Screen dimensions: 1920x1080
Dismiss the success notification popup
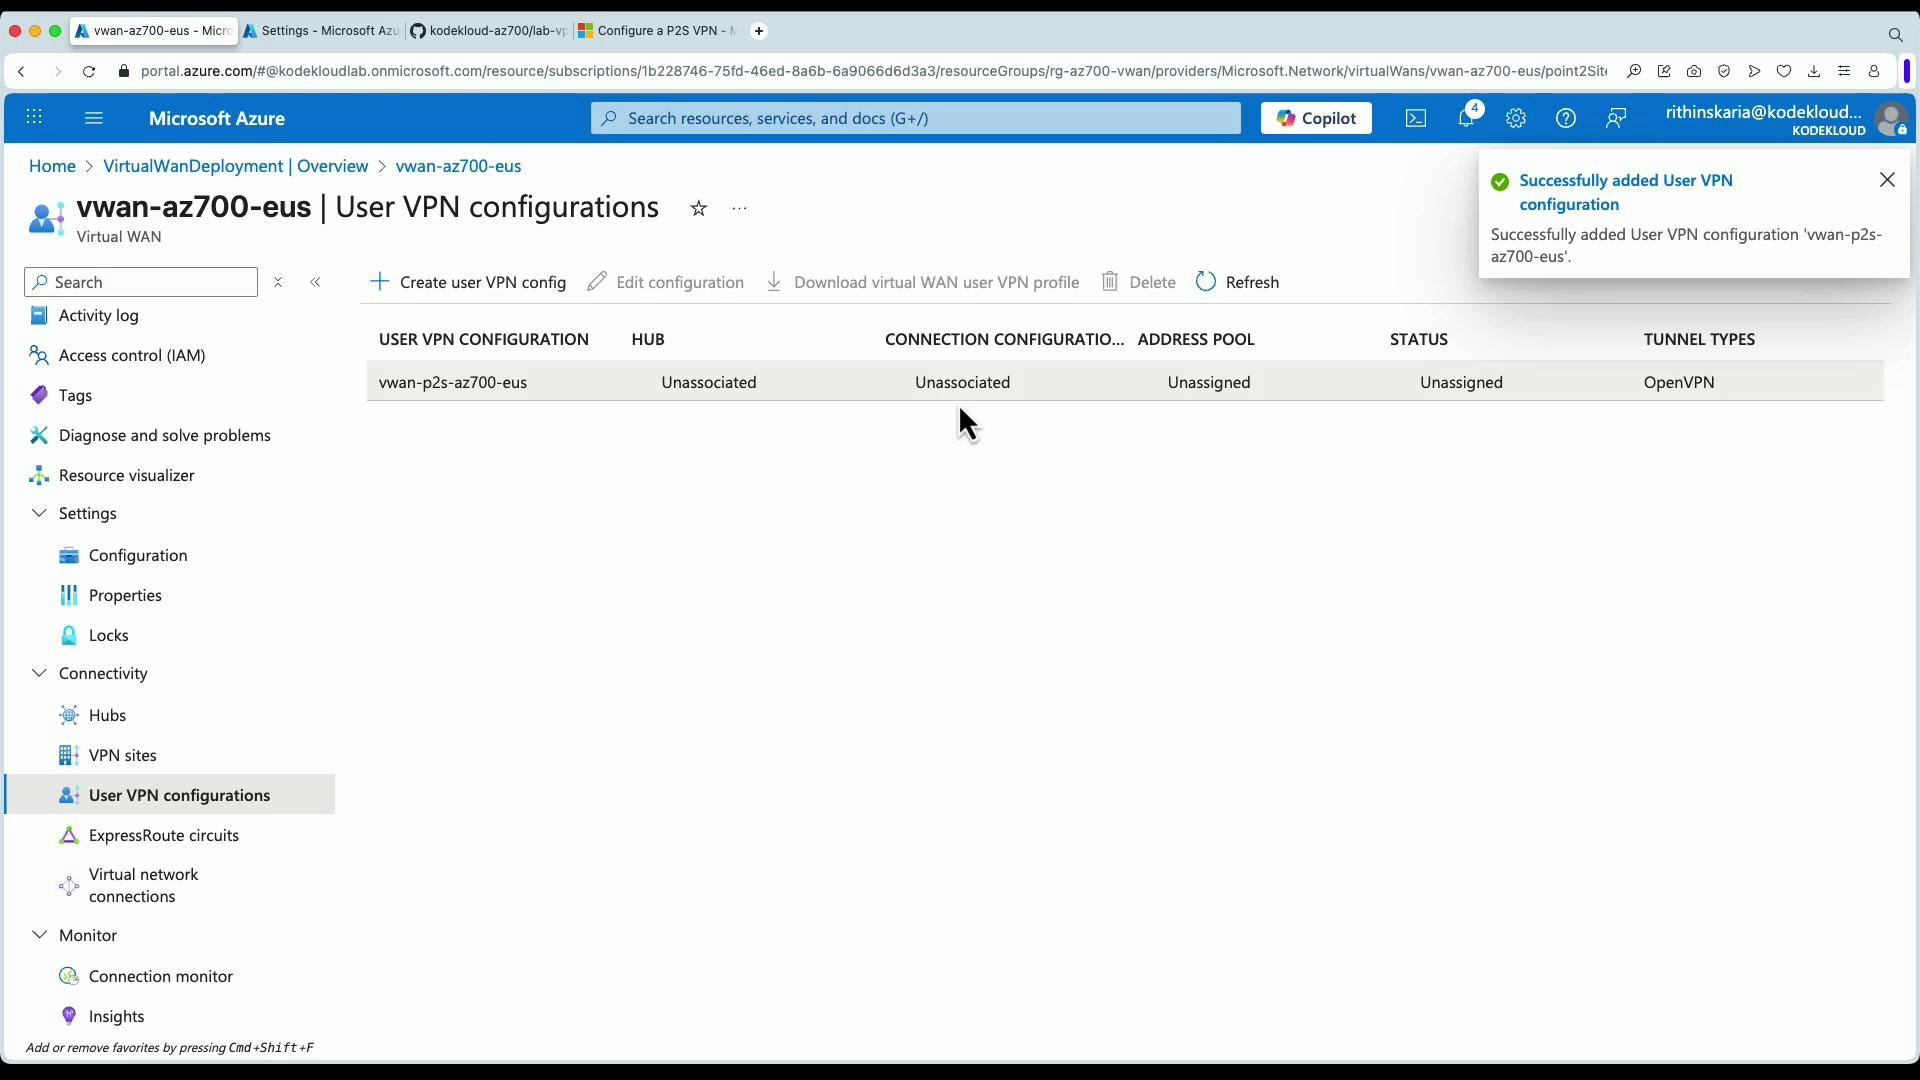point(1888,180)
